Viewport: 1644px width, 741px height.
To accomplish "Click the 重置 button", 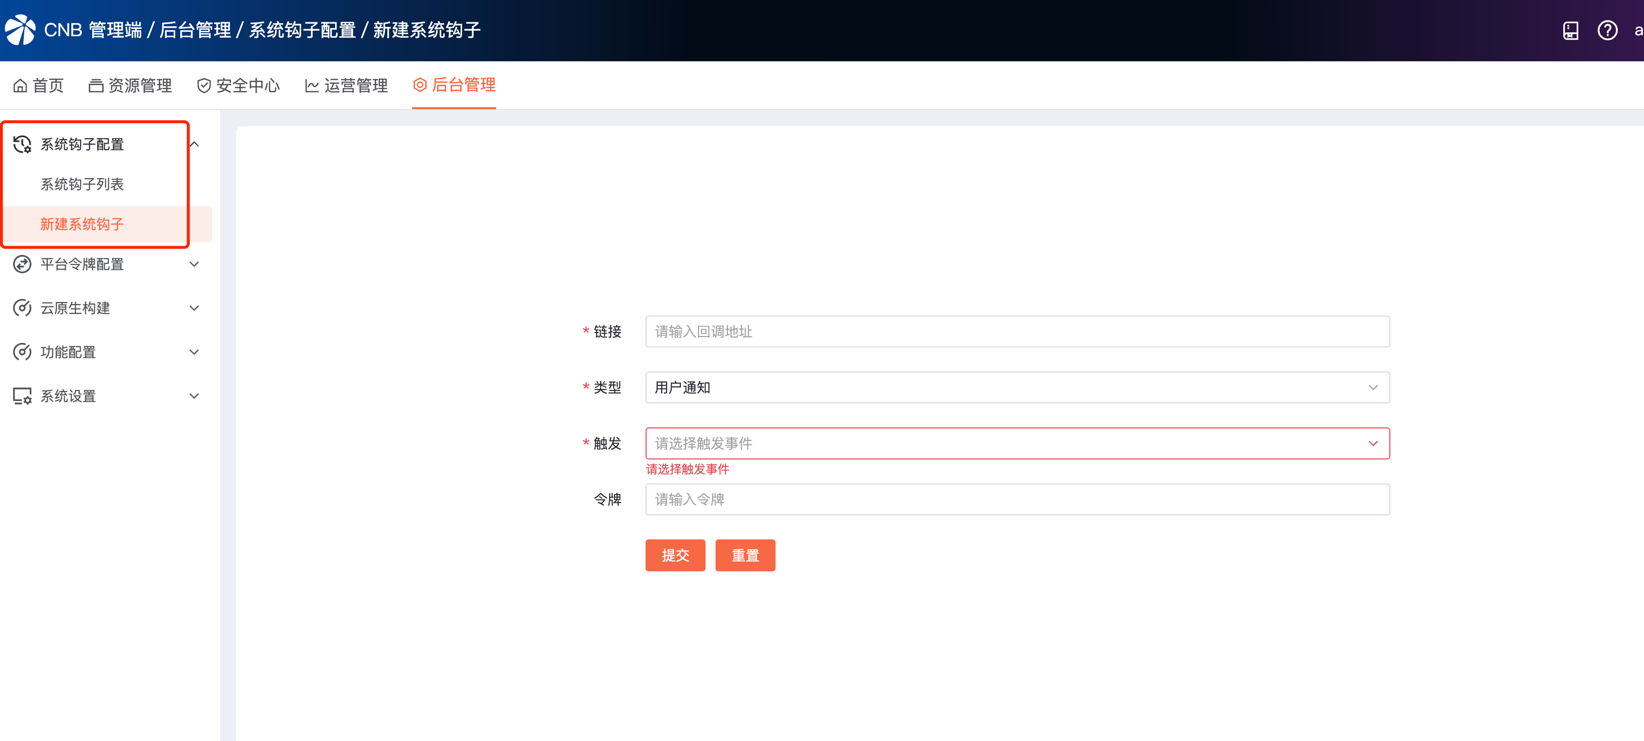I will point(745,555).
